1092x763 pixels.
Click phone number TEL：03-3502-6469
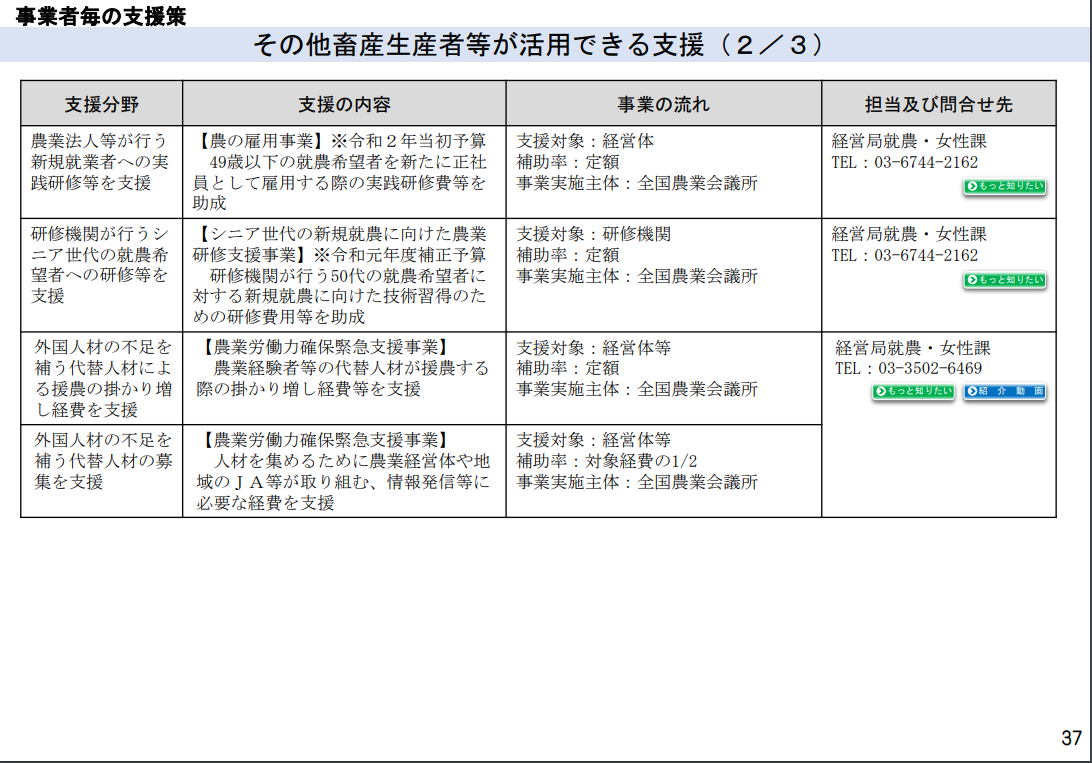click(908, 368)
